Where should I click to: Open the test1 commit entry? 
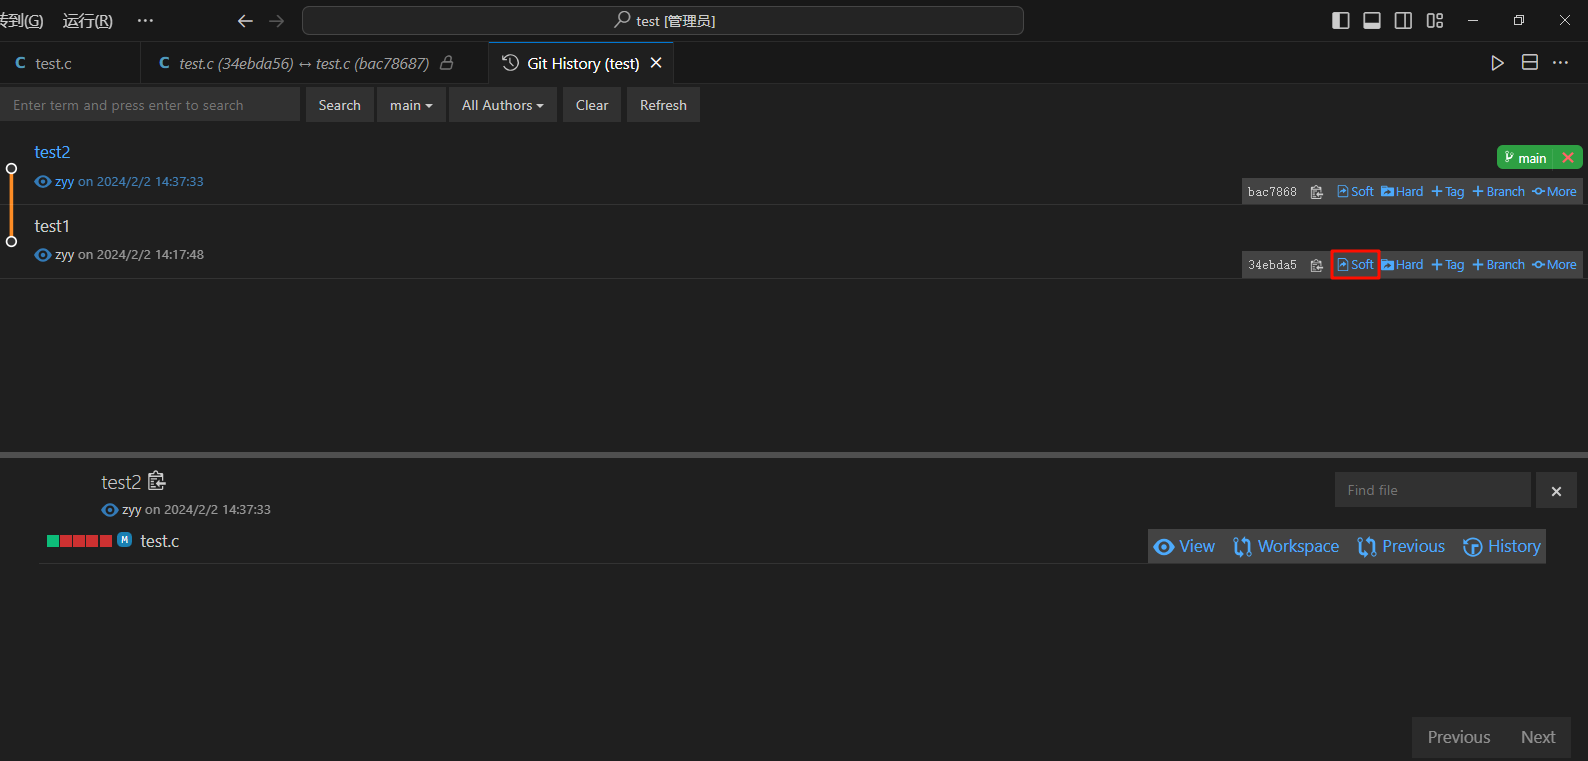point(52,226)
